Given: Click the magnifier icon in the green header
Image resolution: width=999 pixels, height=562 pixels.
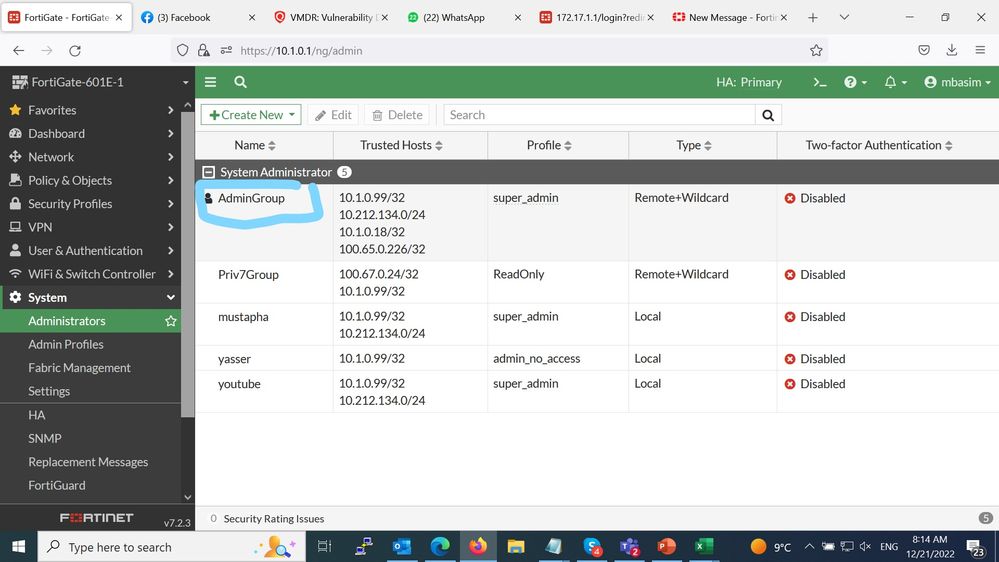Looking at the screenshot, I should (241, 82).
